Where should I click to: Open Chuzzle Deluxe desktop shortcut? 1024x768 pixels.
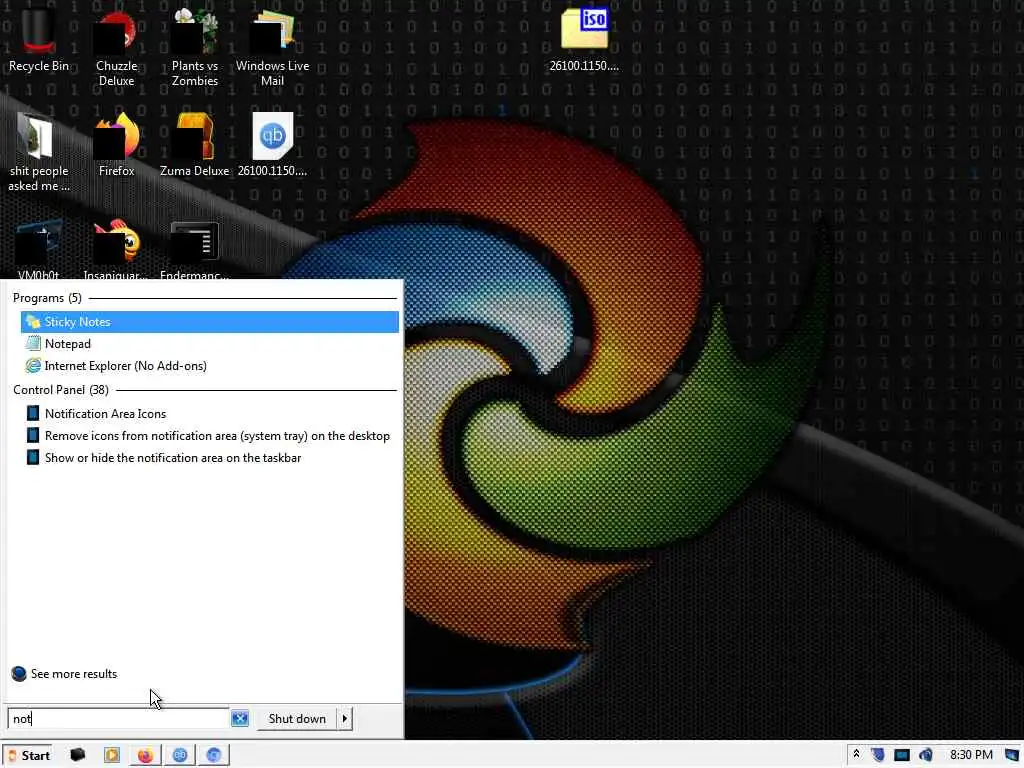(x=116, y=49)
